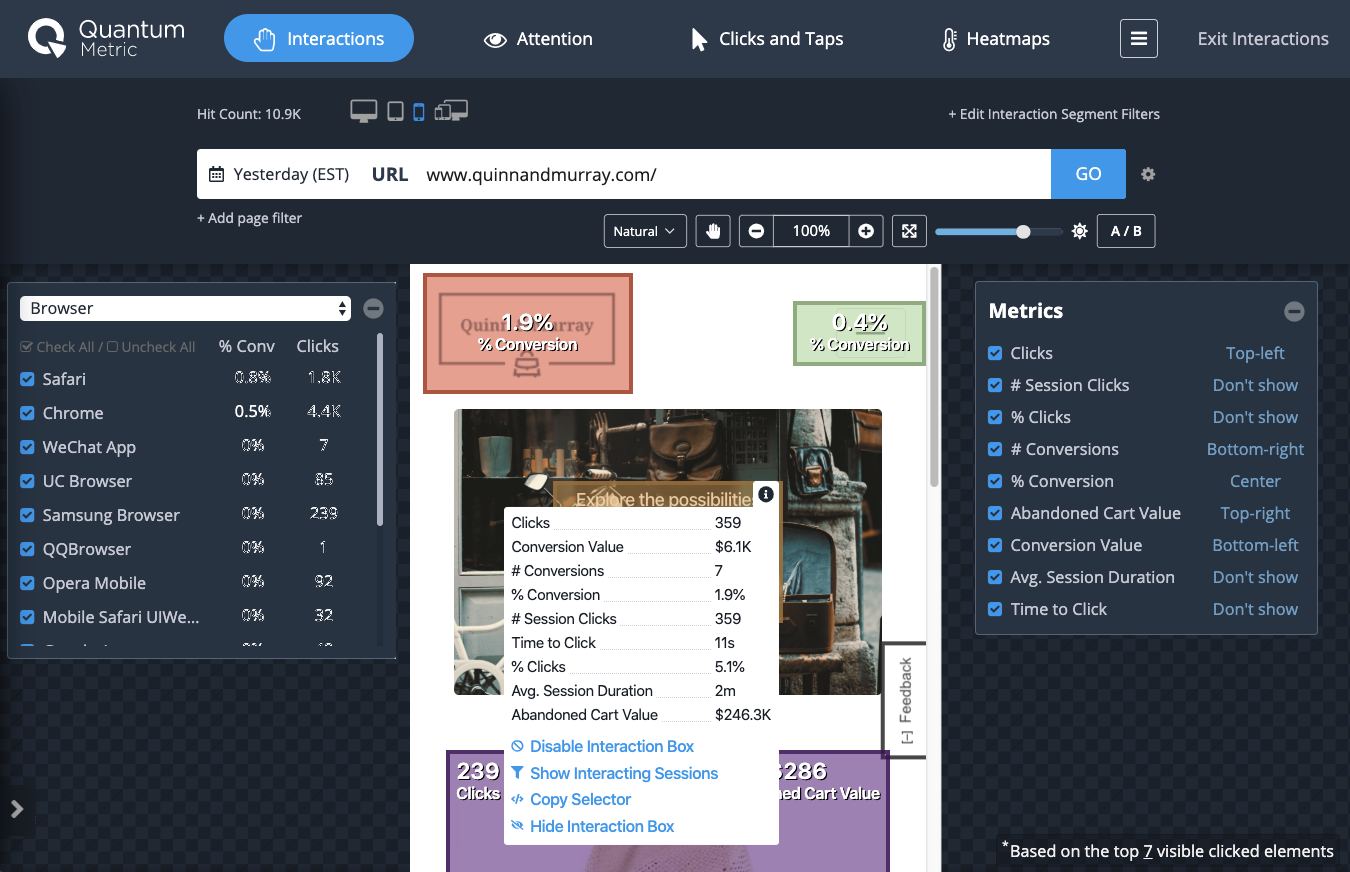Switch to the Heatmaps tab
Viewport: 1350px width, 872px height.
point(996,39)
